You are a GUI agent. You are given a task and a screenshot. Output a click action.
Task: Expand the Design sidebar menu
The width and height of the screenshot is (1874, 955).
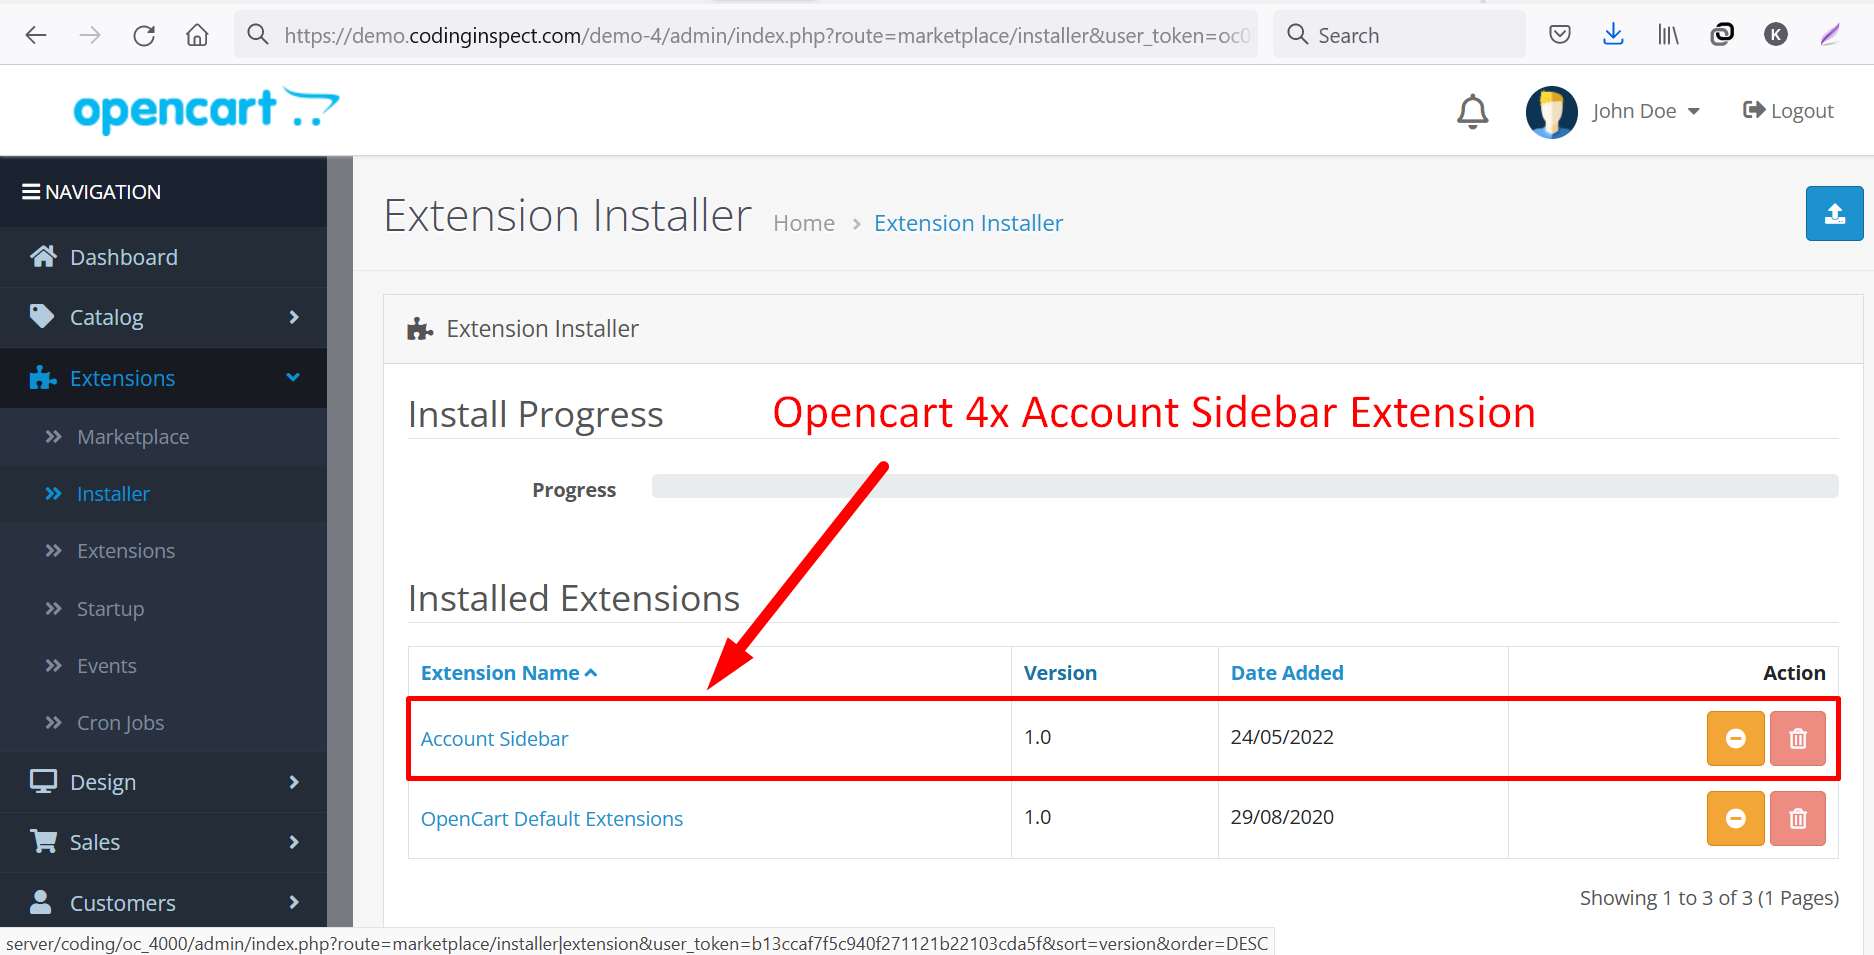(x=163, y=782)
